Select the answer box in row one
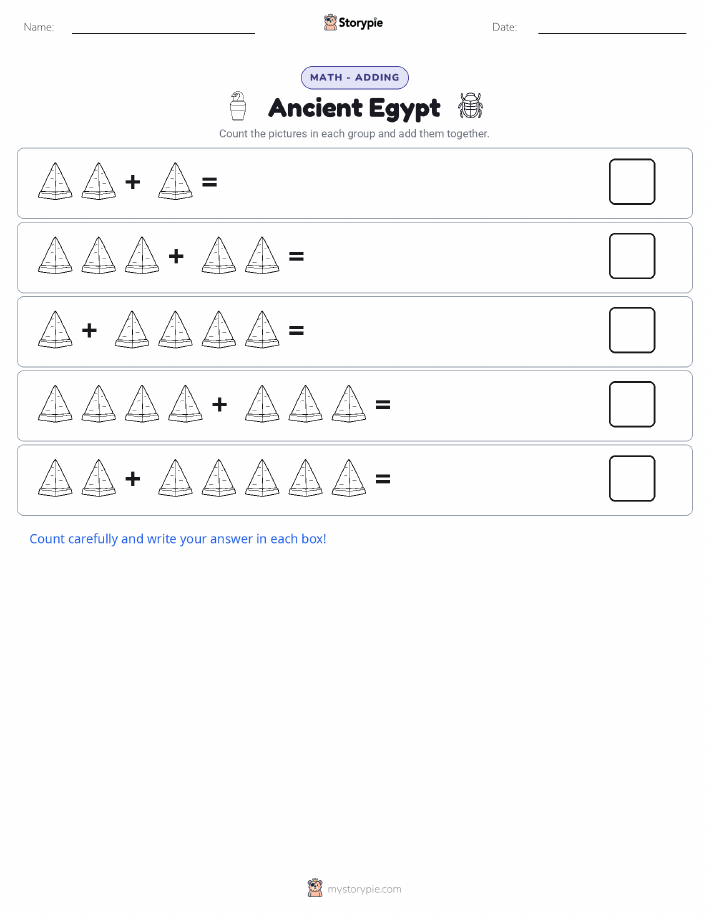This screenshot has height=917, width=709. pyautogui.click(x=632, y=181)
